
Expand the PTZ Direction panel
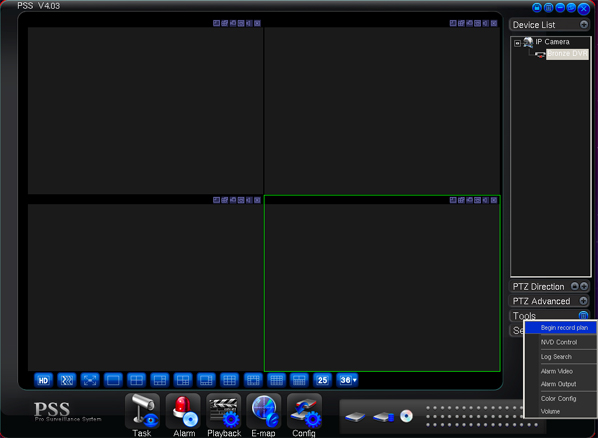pyautogui.click(x=584, y=286)
